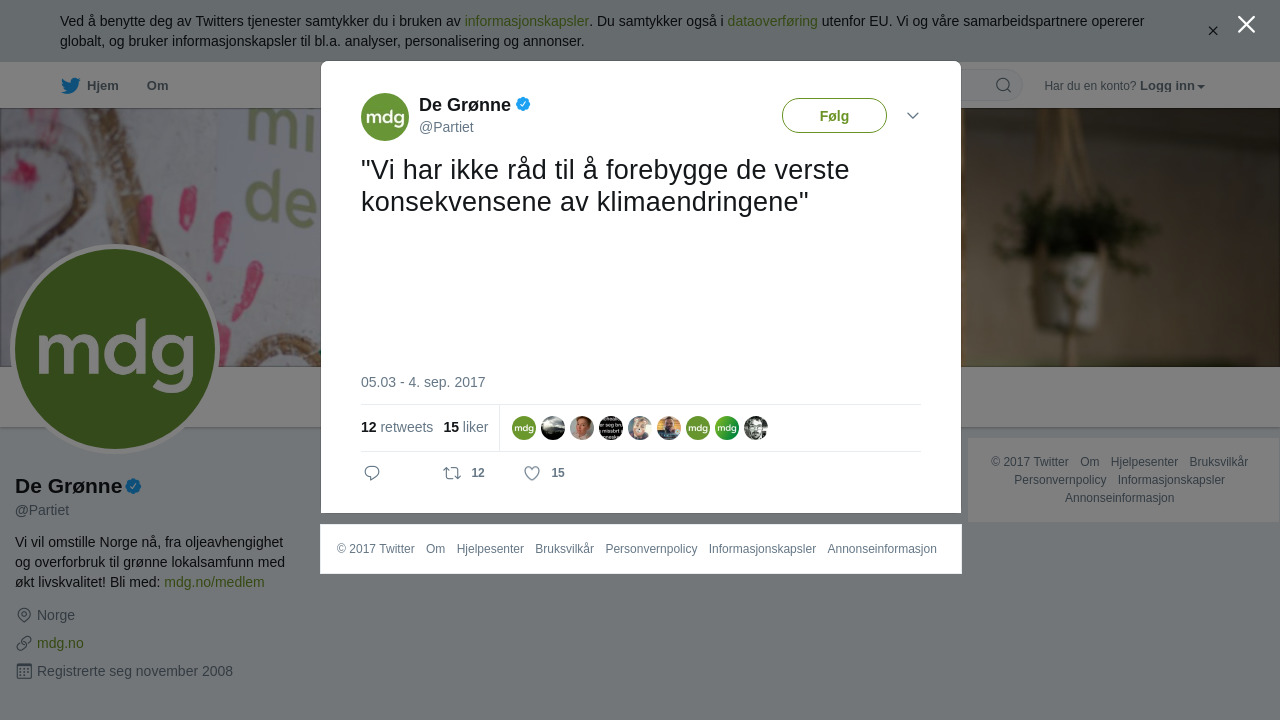Screen dimensions: 1280x720
Task: Like the tweet with the heart icon
Action: (532, 473)
